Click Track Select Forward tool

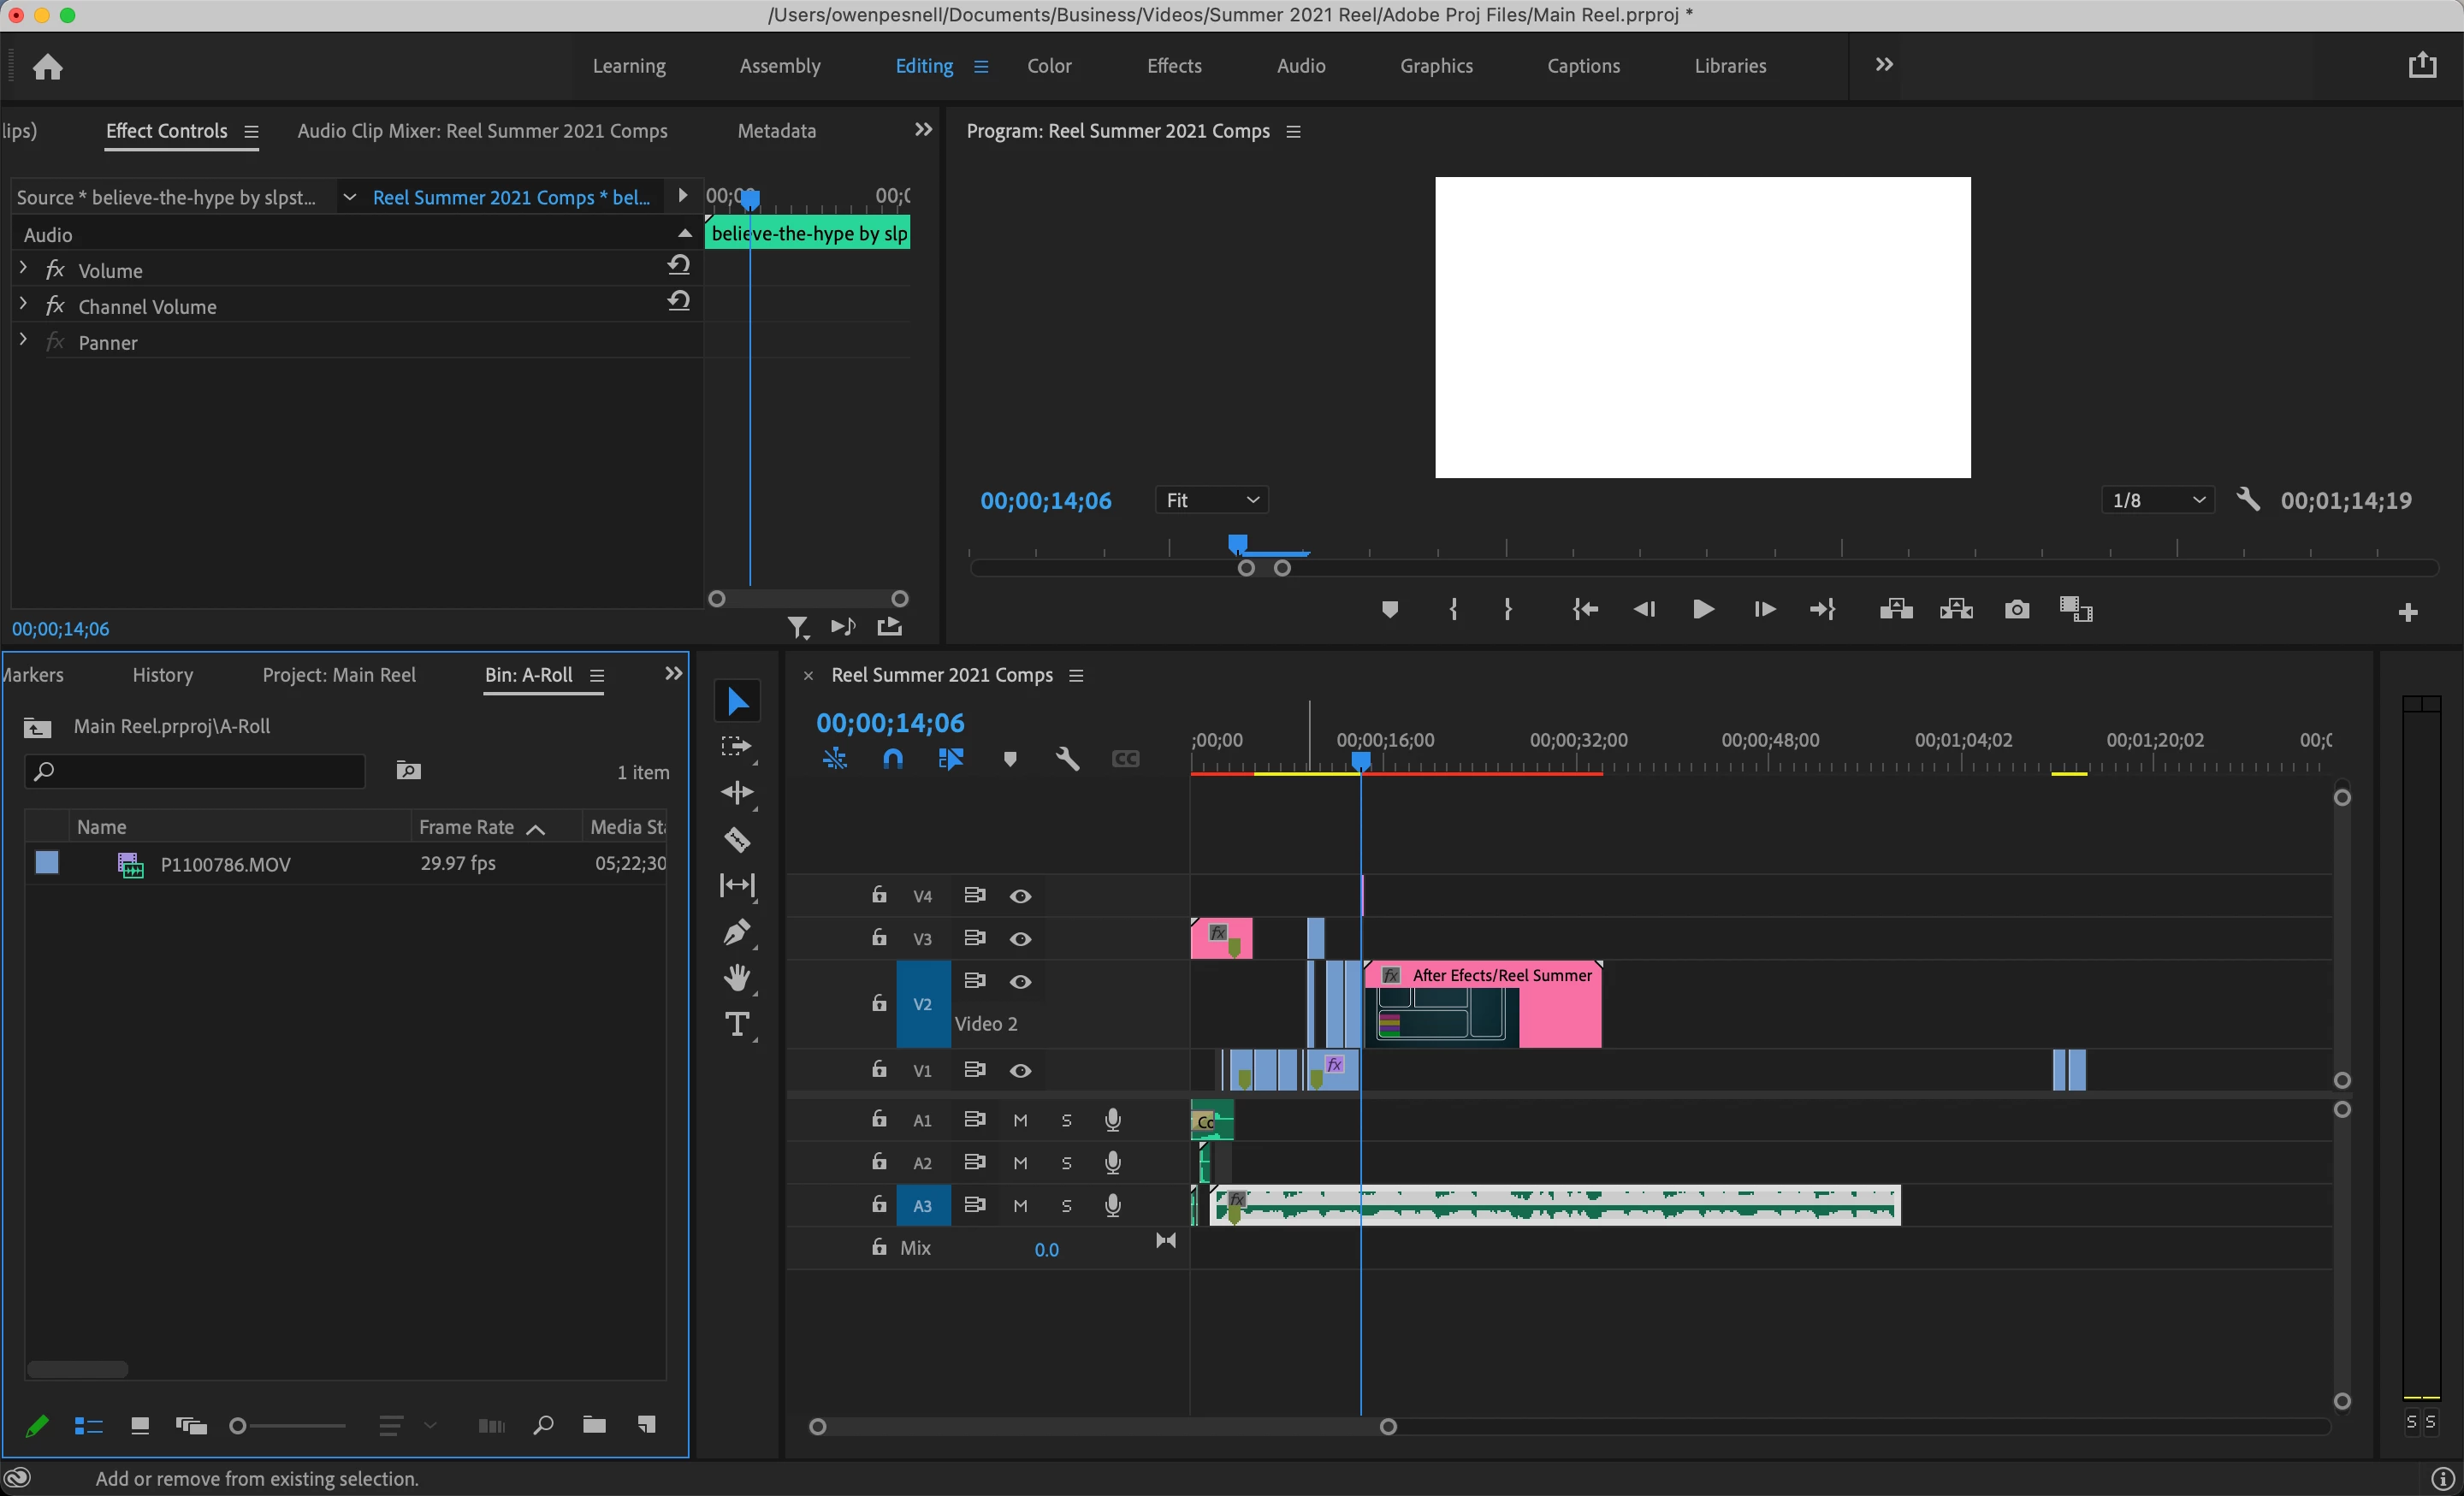pyautogui.click(x=737, y=747)
